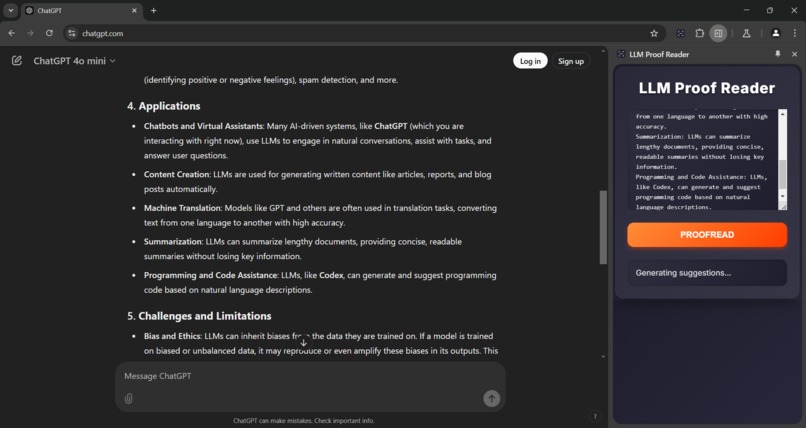
Task: Click the '4. Applications' heading
Action: click(163, 106)
